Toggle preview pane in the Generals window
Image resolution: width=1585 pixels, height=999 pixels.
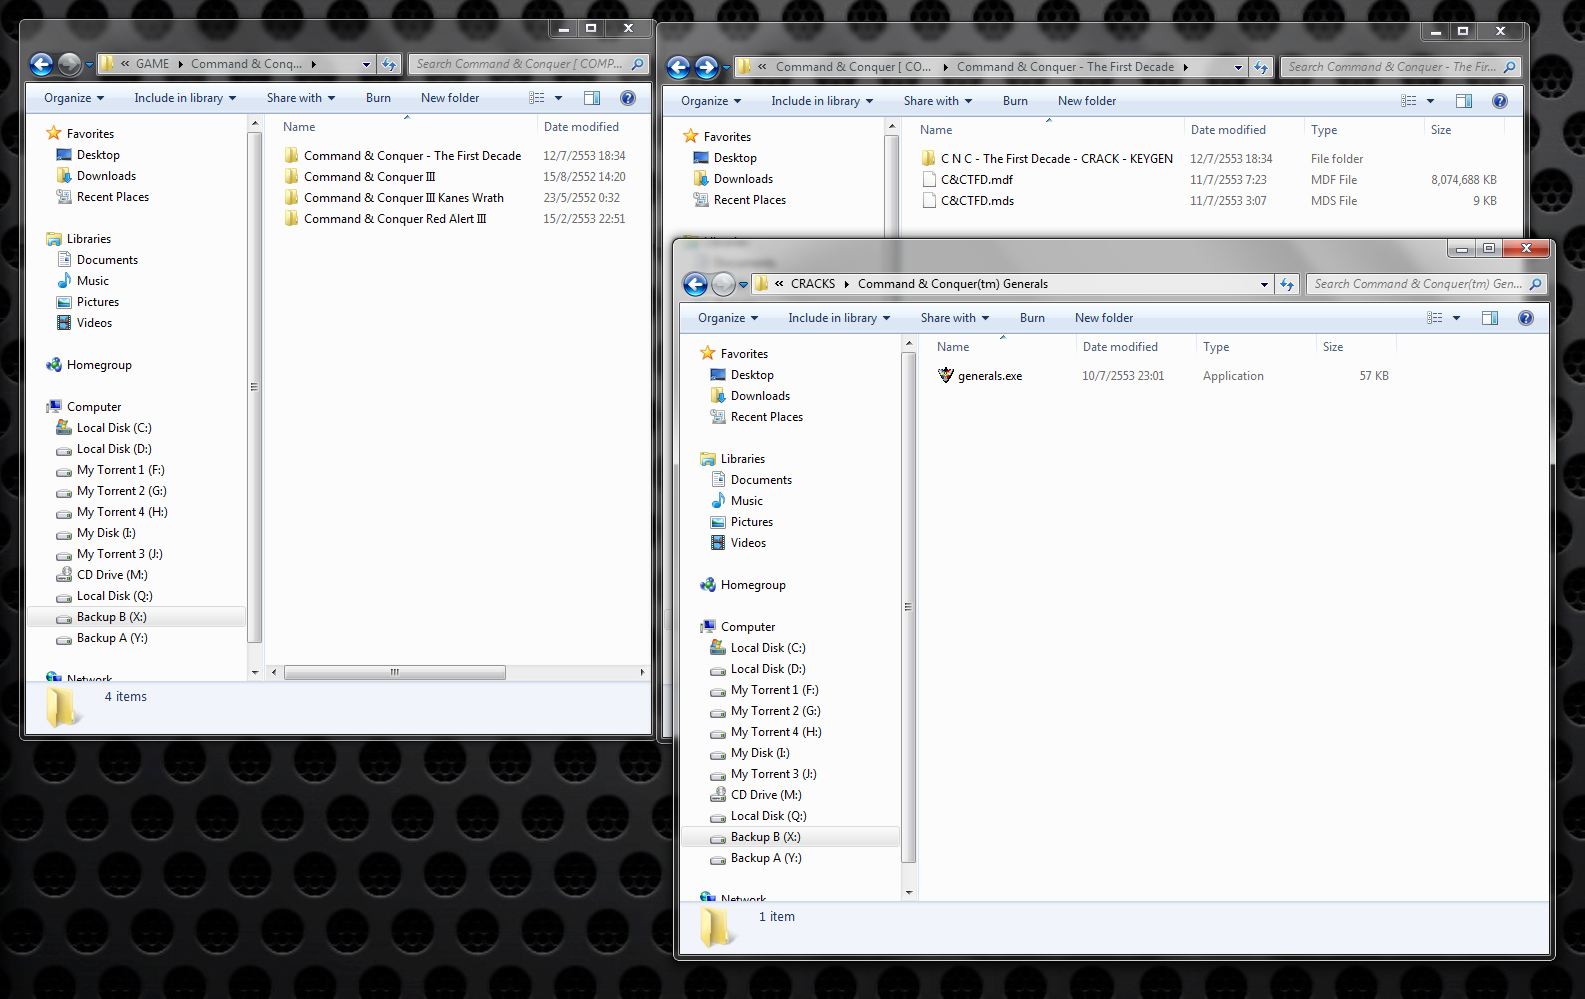(x=1490, y=318)
